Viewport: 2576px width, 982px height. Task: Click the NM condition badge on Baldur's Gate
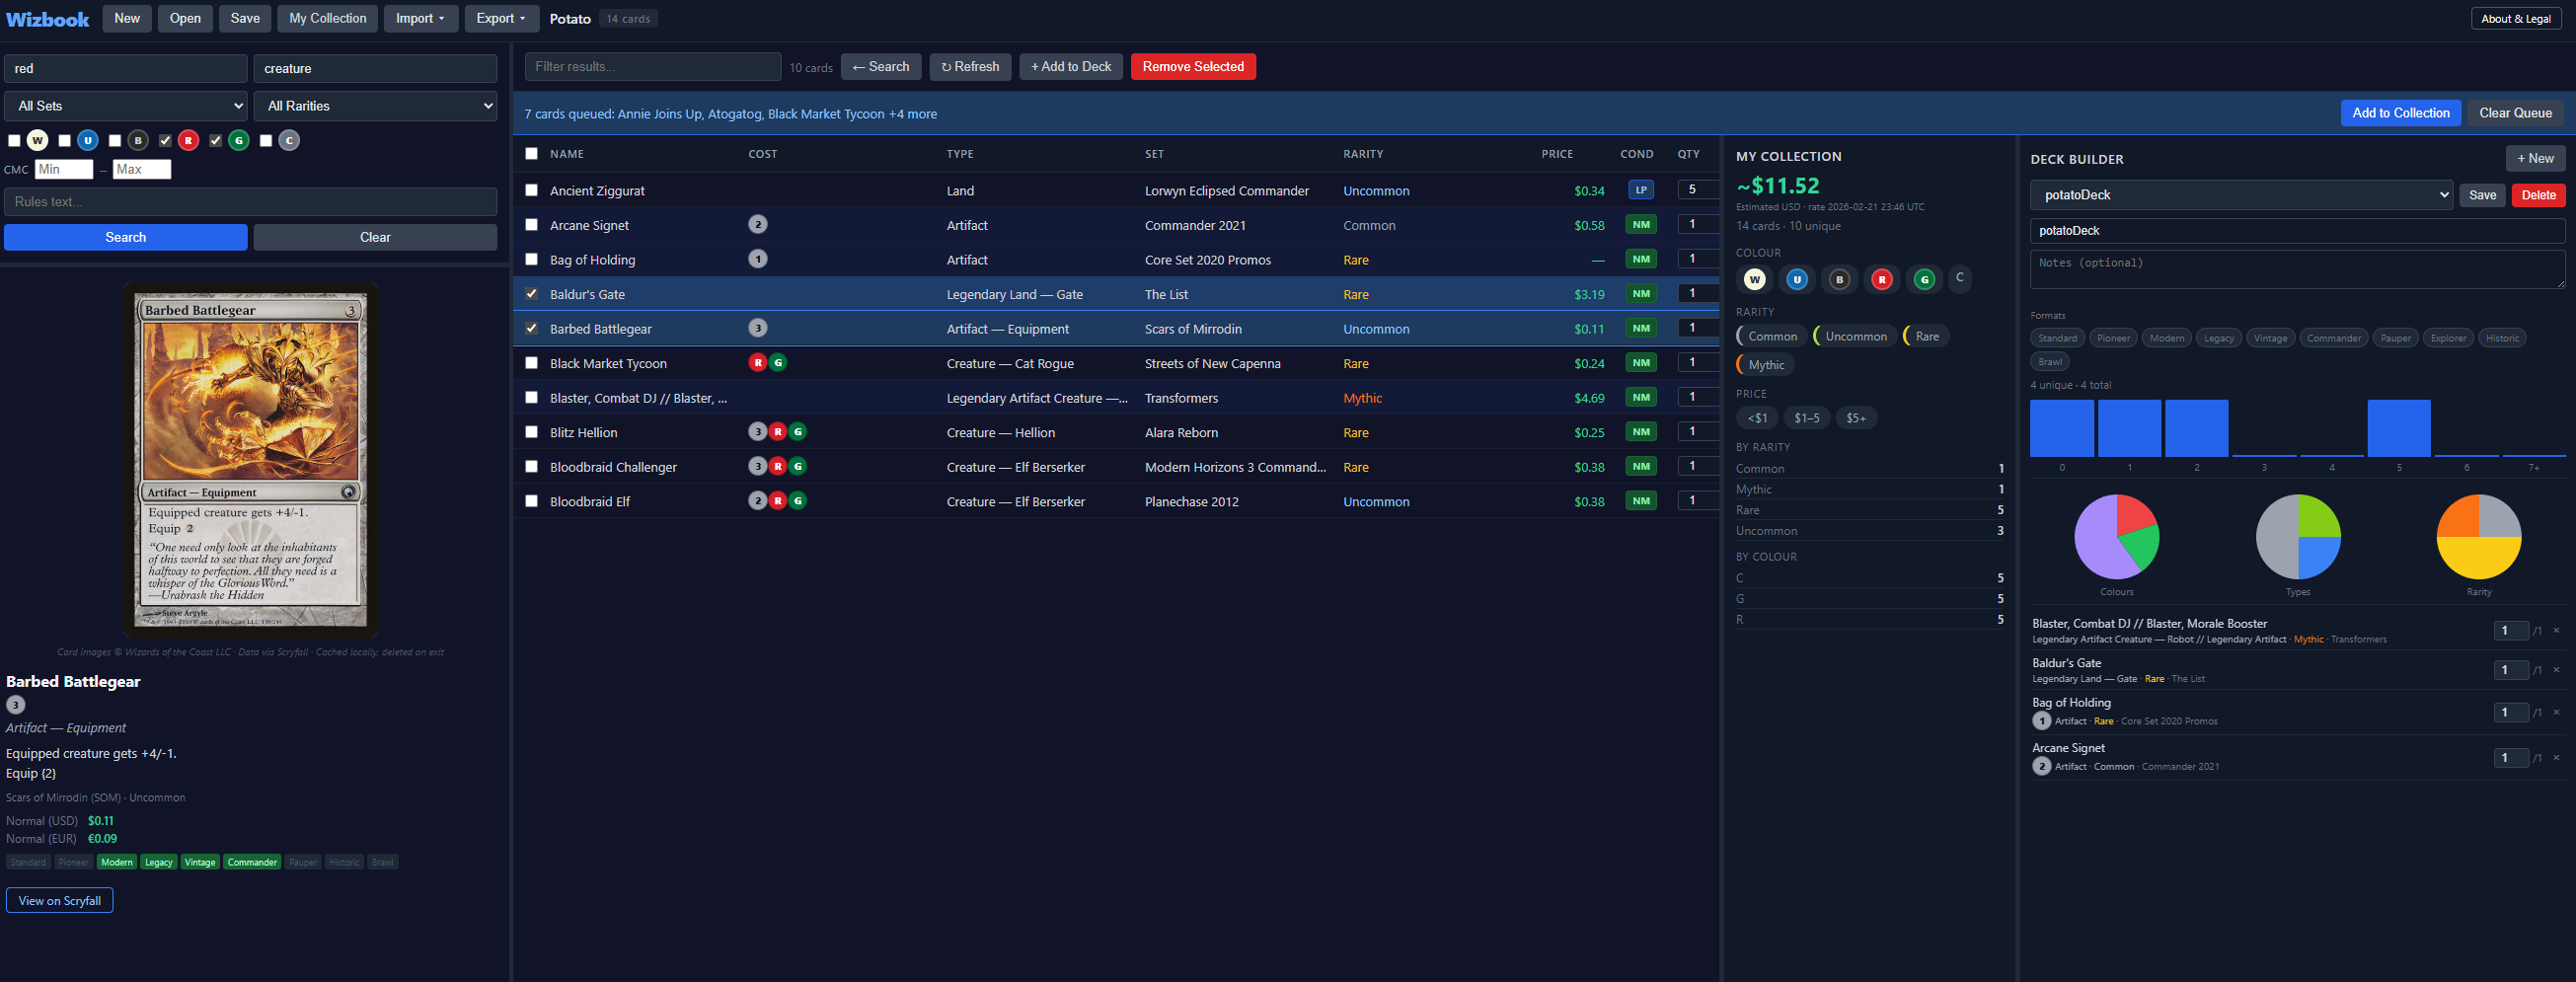coord(1640,294)
